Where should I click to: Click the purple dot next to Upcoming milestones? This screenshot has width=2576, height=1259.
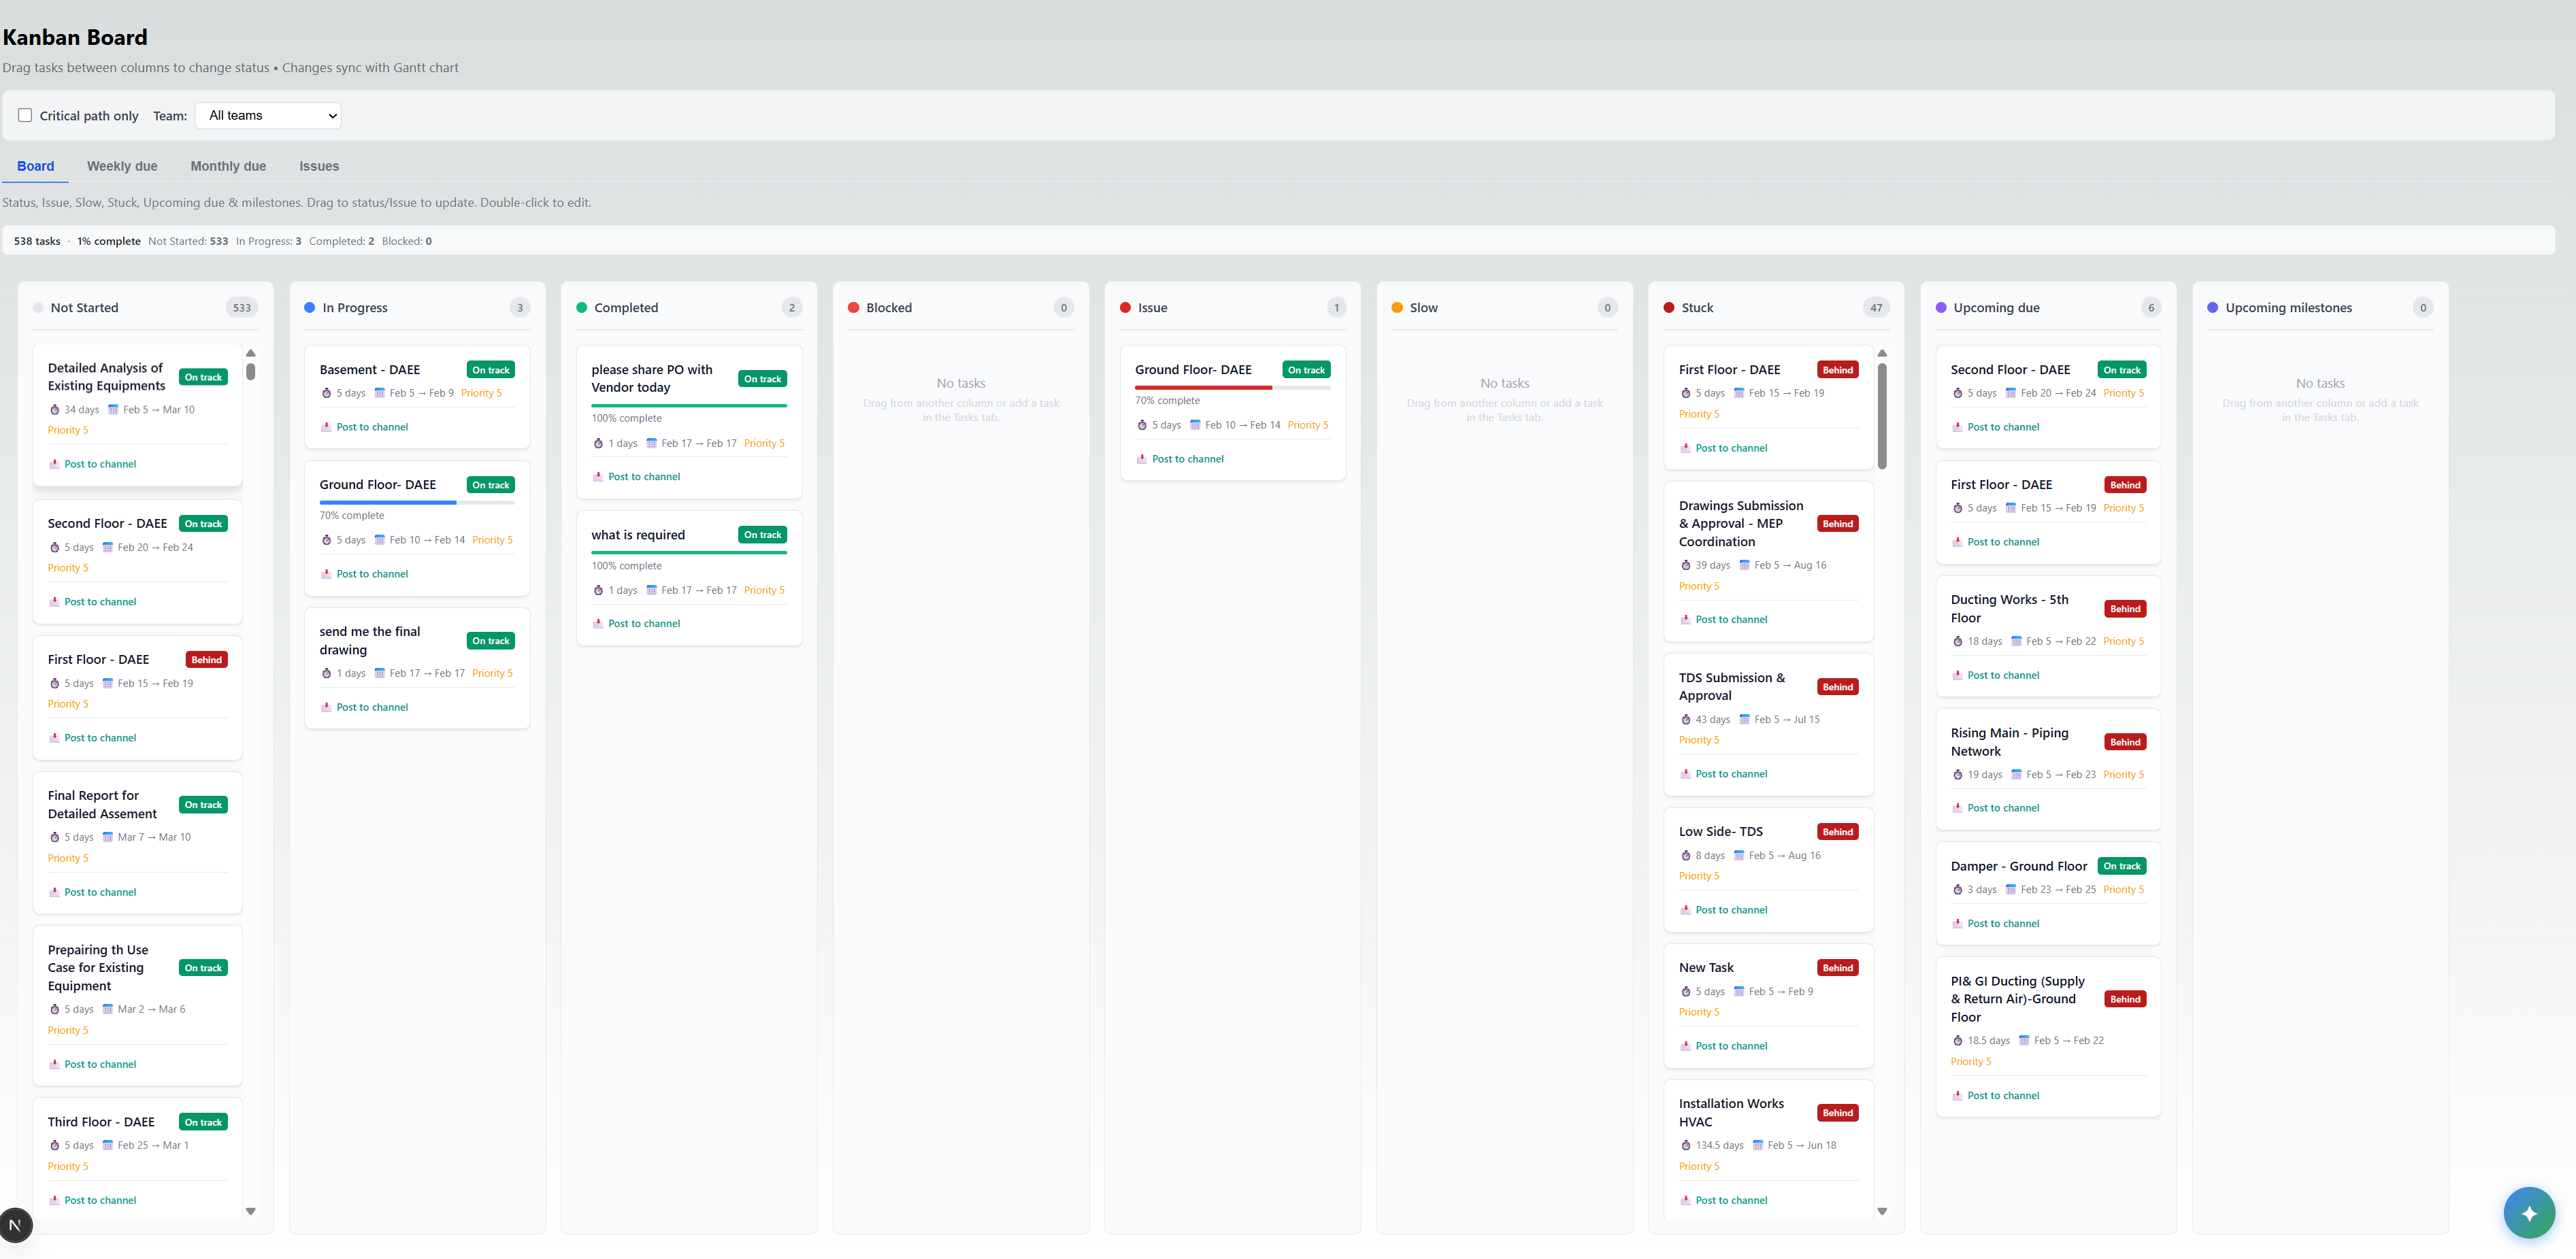(2212, 307)
